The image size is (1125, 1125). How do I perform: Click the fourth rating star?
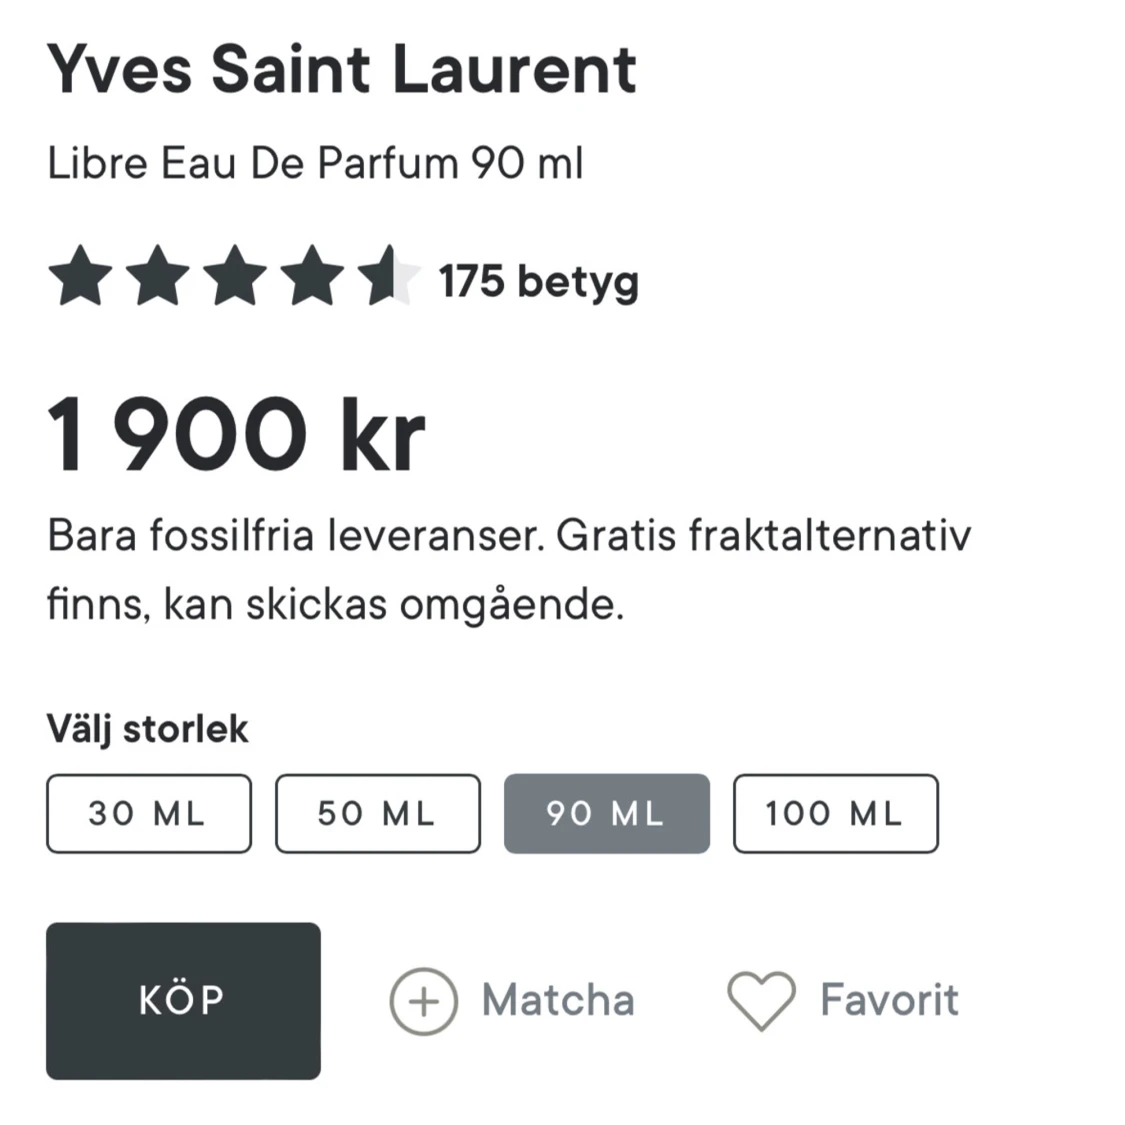coord(311,277)
